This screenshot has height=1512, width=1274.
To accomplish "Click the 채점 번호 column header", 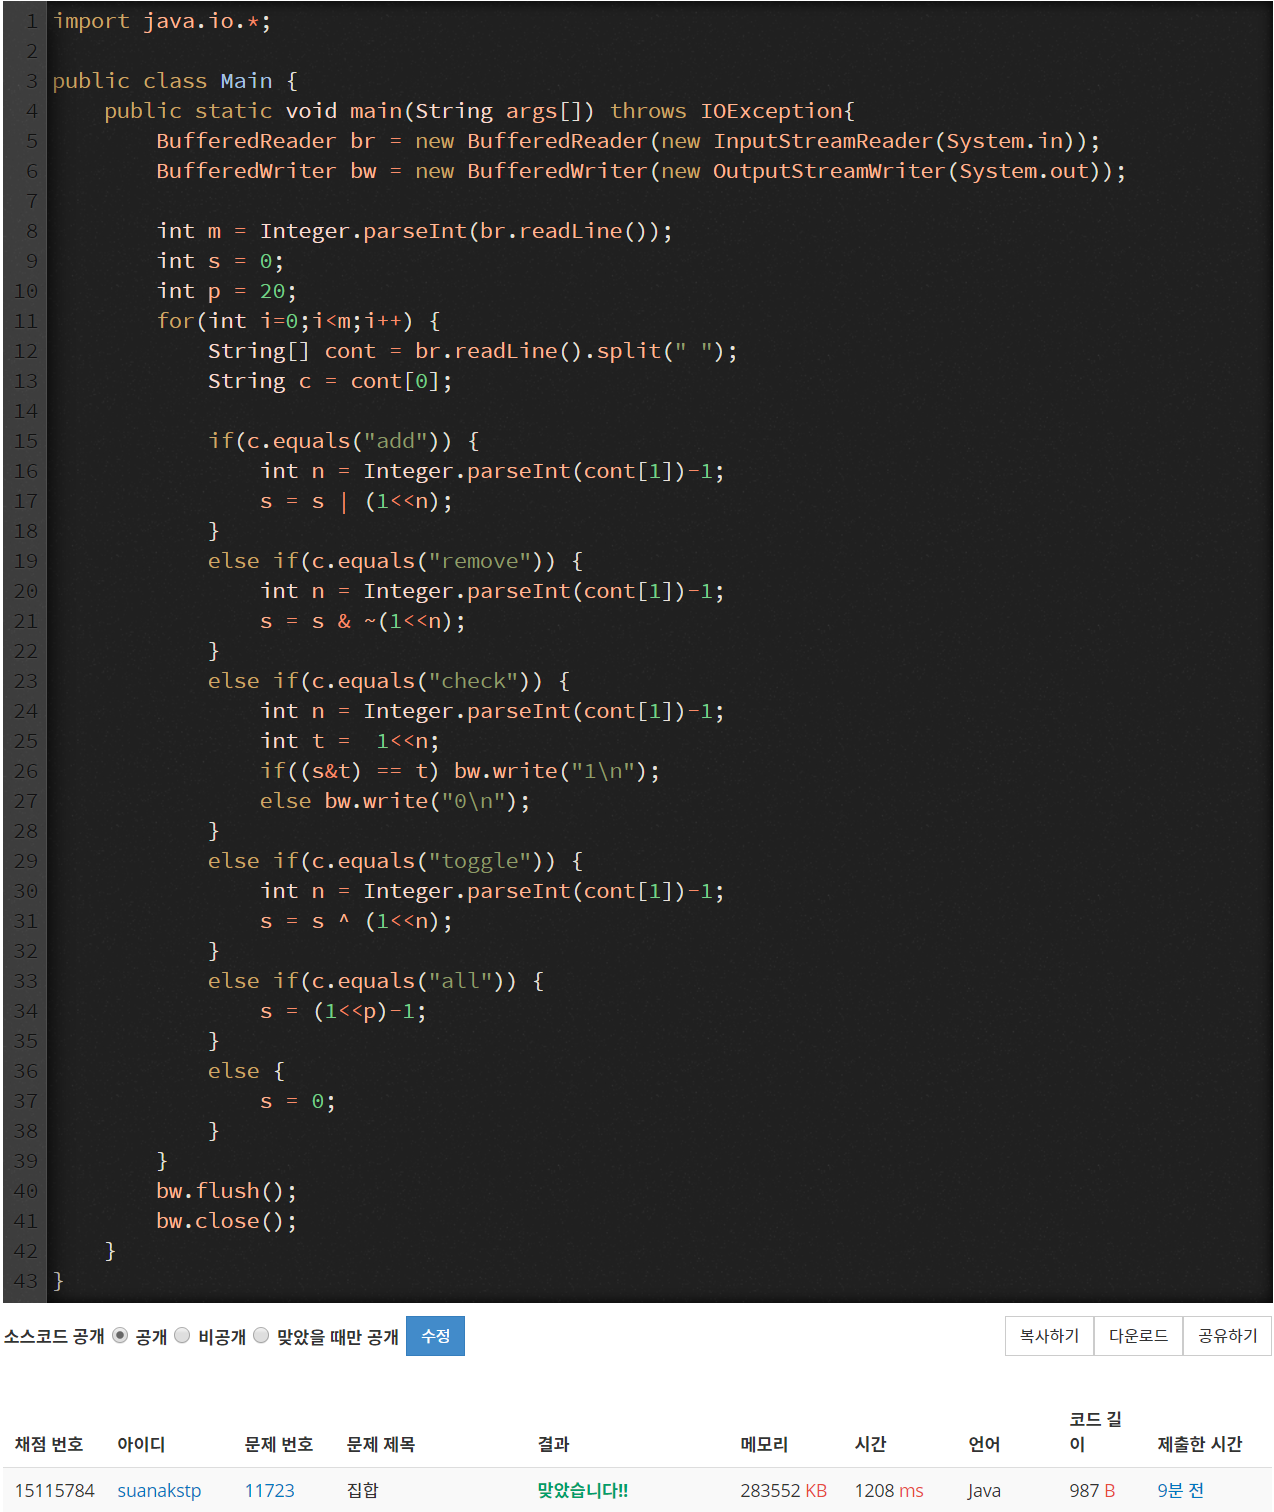I will tap(48, 1444).
